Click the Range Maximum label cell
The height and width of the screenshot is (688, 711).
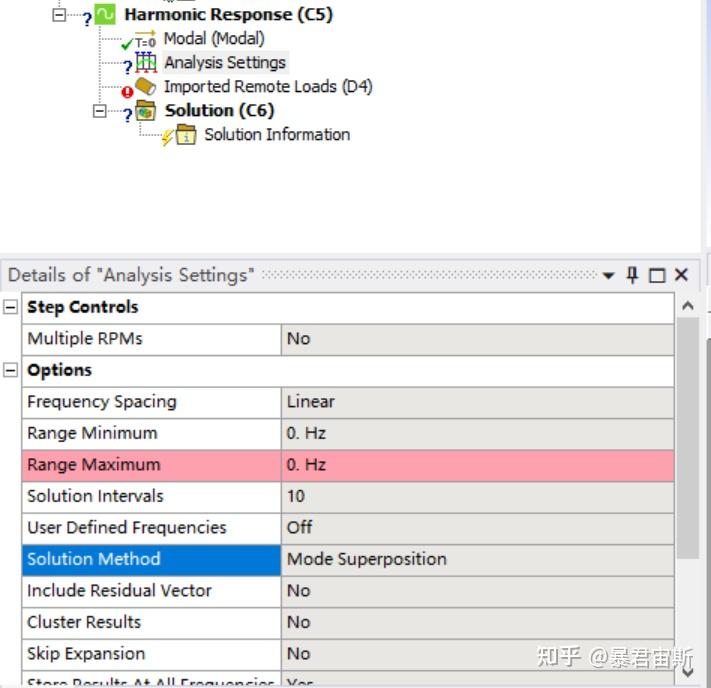click(x=151, y=465)
